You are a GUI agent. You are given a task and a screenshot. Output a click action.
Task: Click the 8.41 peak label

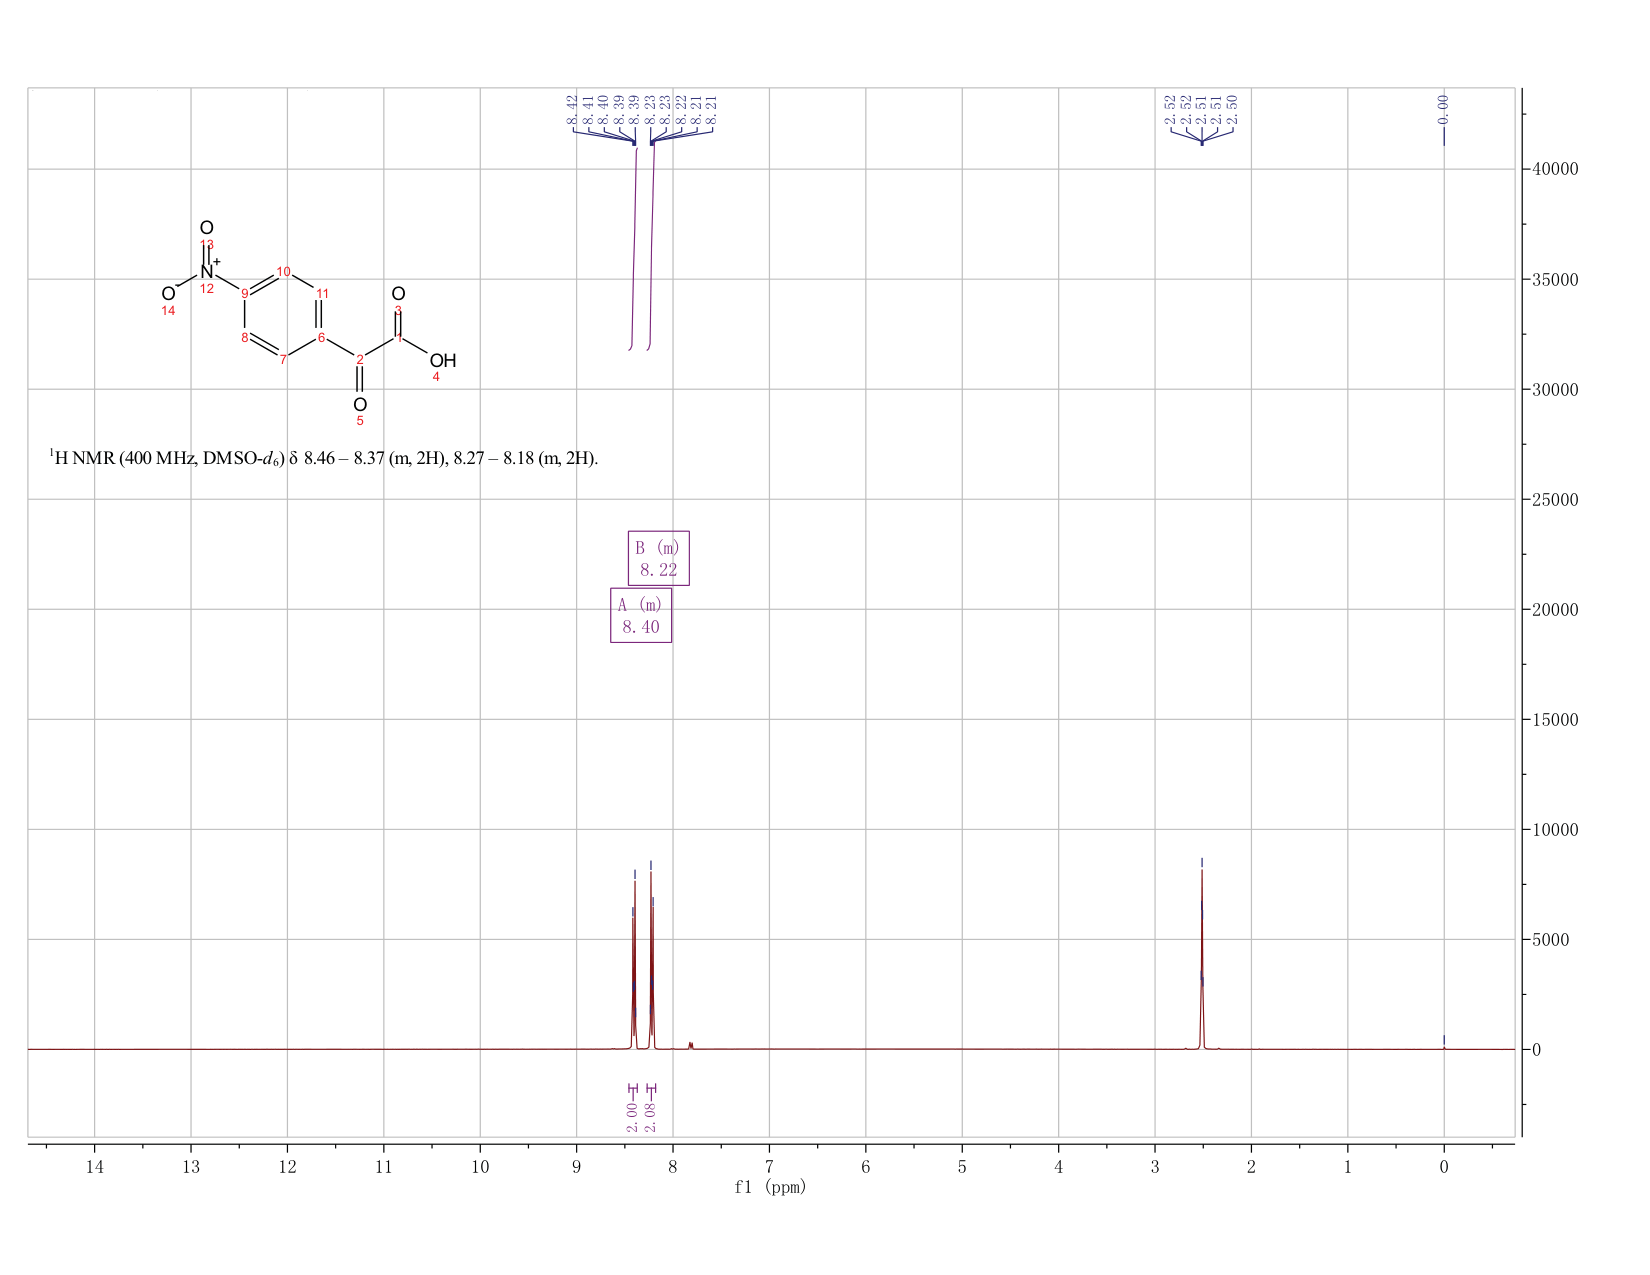[588, 110]
